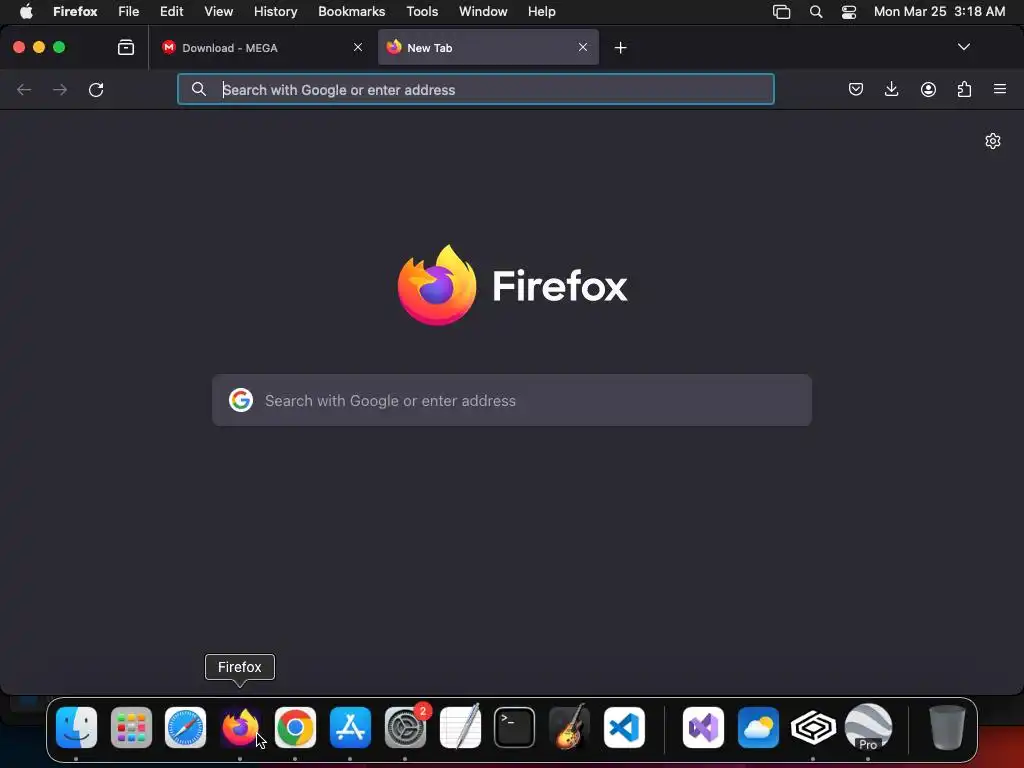This screenshot has height=768, width=1024.
Task: Open Spotlight search in menu bar
Action: coord(816,12)
